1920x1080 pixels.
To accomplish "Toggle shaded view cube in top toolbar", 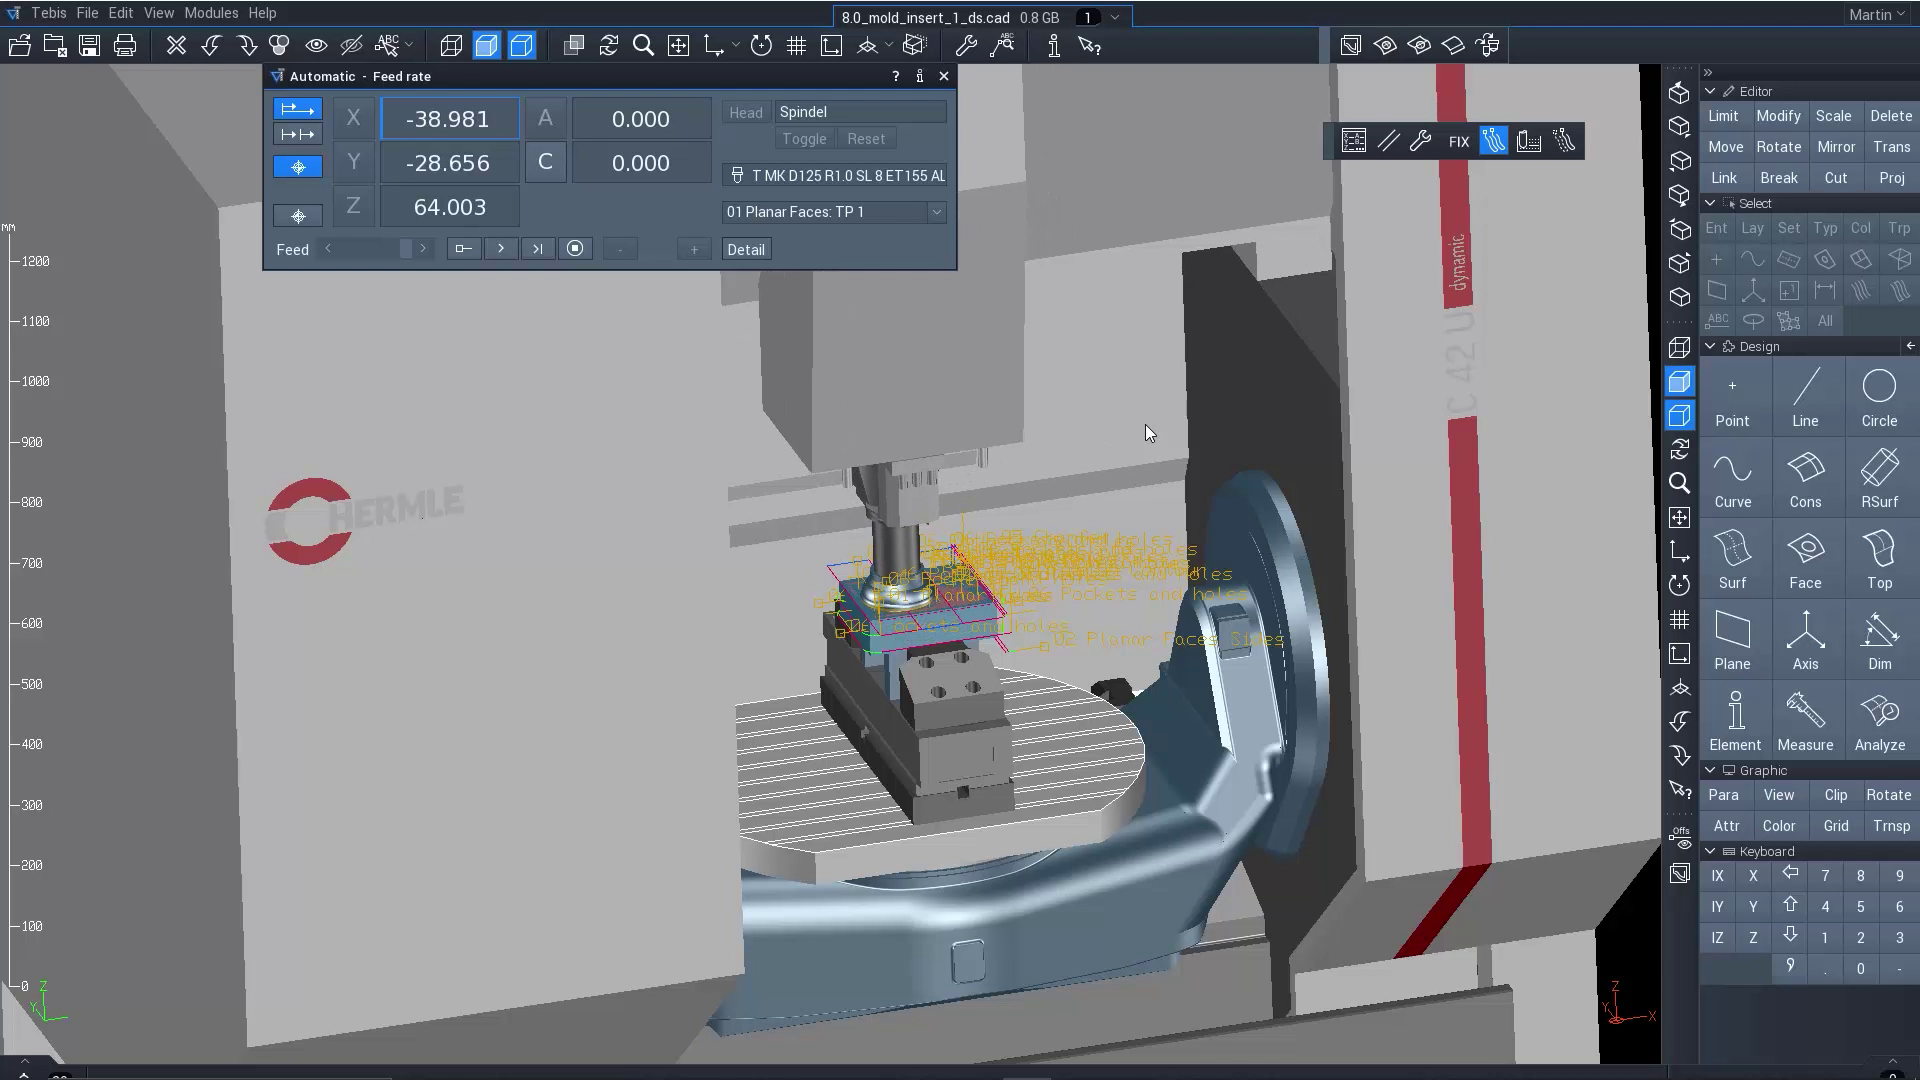I will [x=486, y=46].
